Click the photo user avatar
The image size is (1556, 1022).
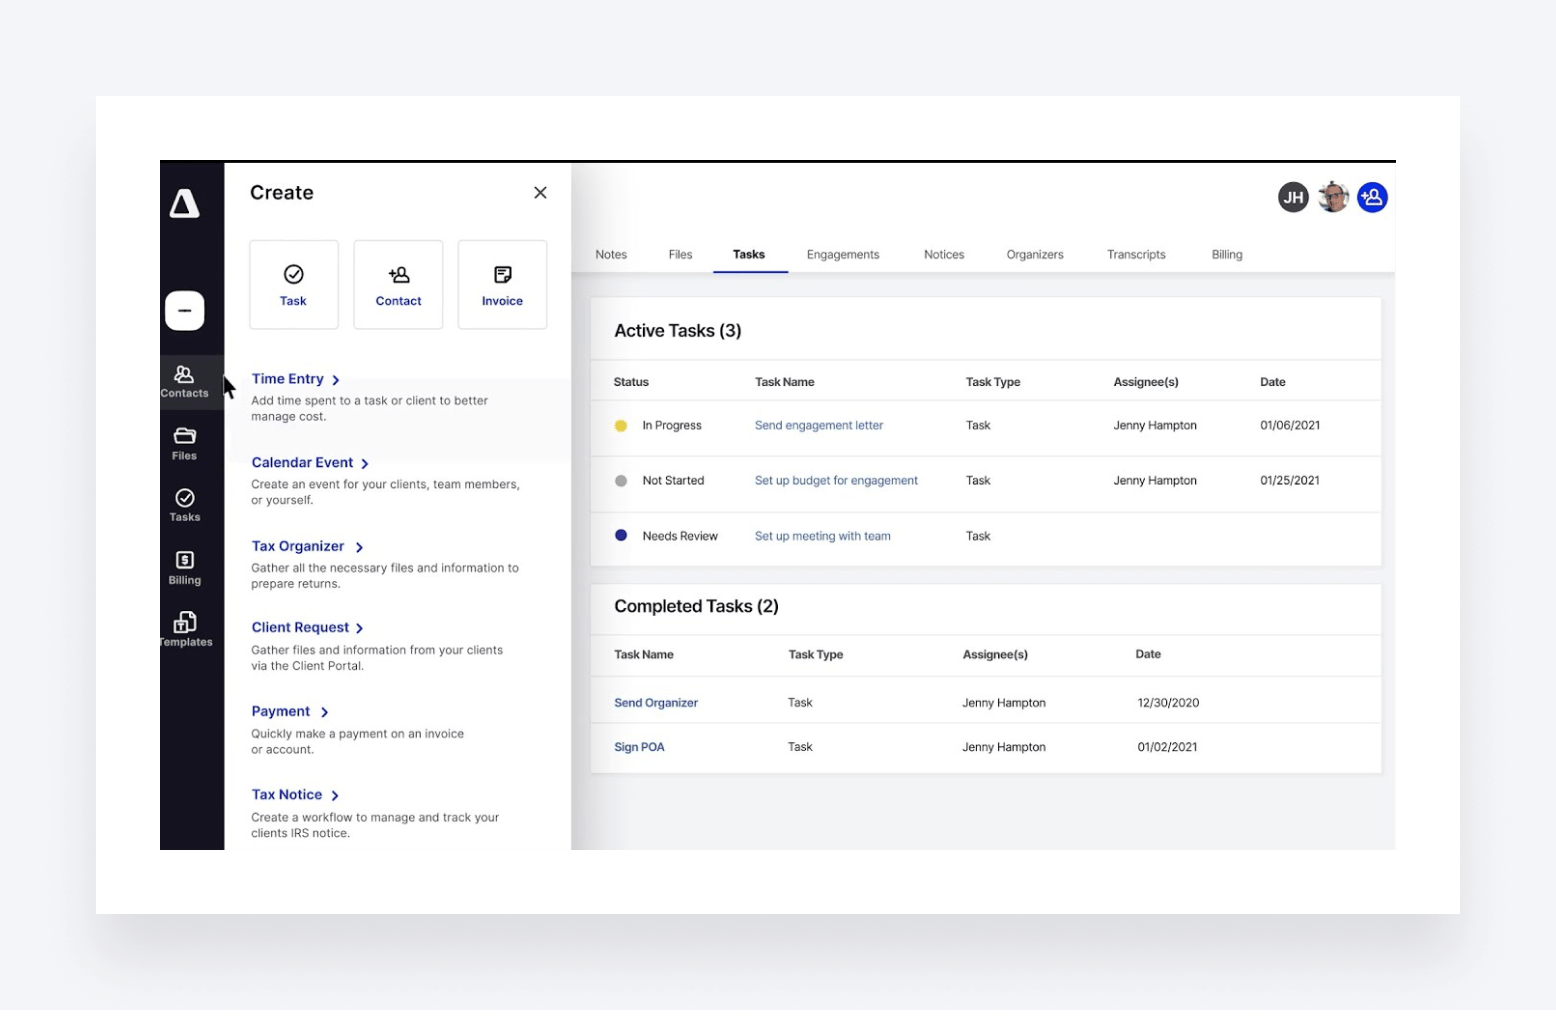pos(1333,197)
